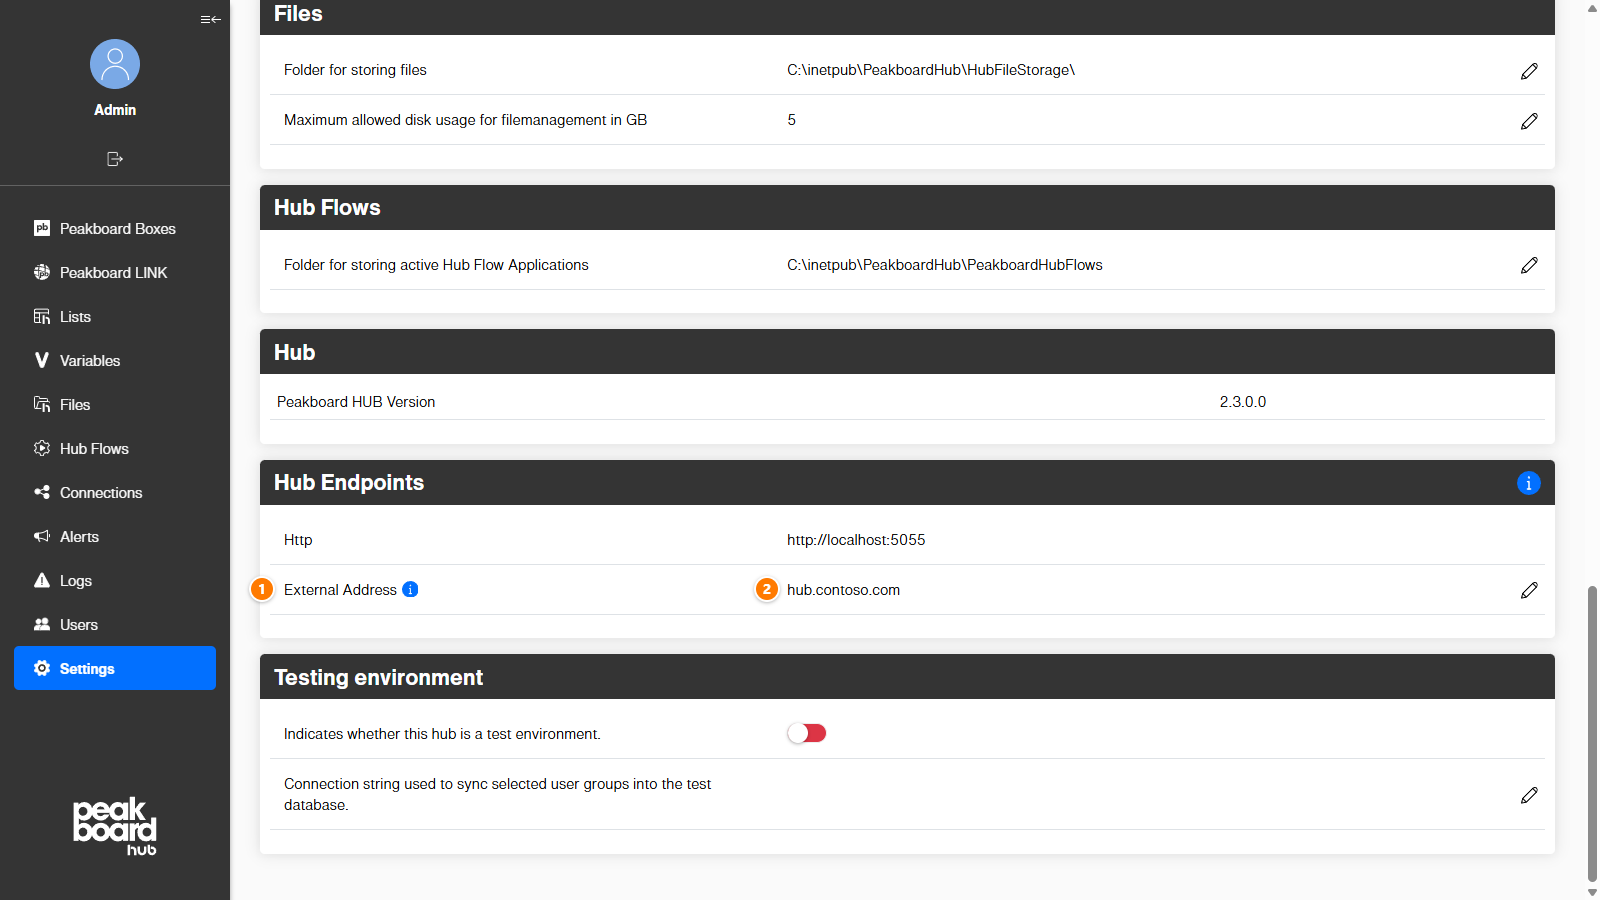Screen dimensions: 1600x900
Task: Toggle the test environment switch
Action: point(807,734)
